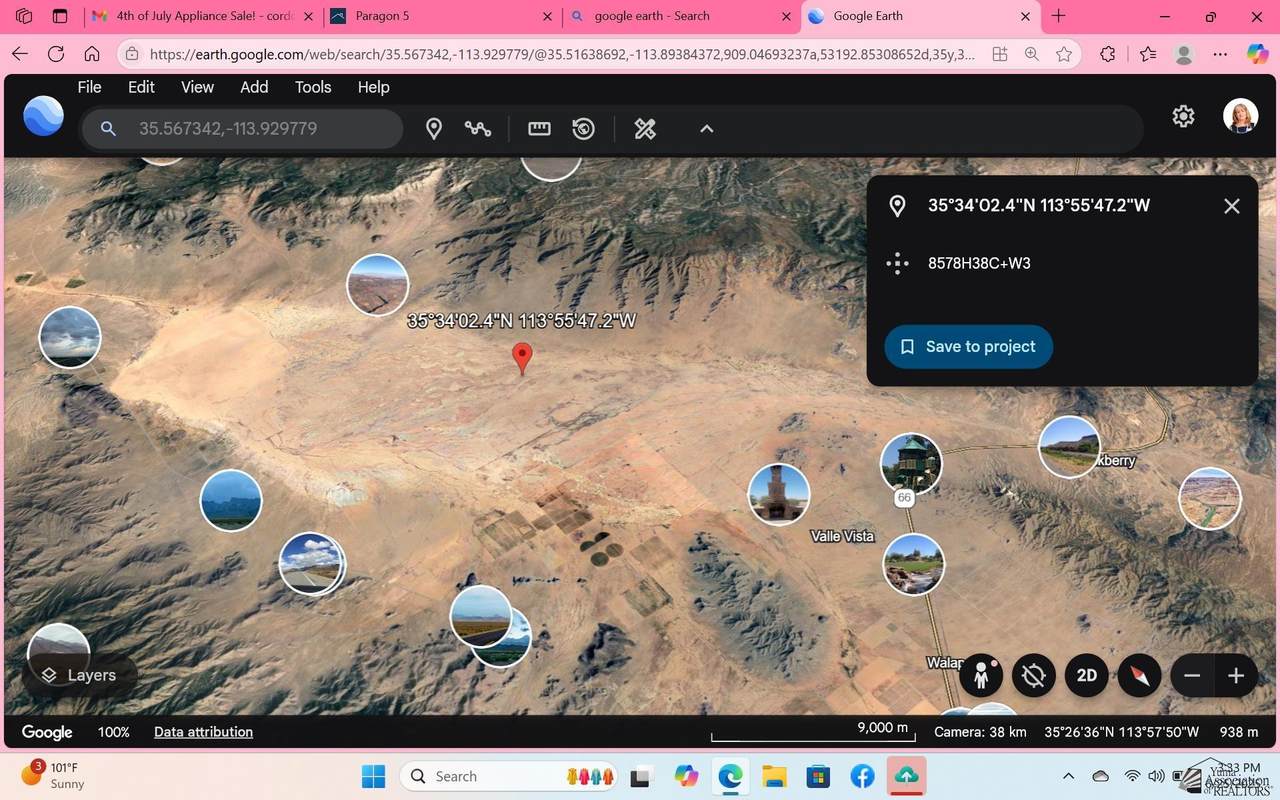Click the Pegman Street View icon
The width and height of the screenshot is (1280, 800).
tap(981, 676)
